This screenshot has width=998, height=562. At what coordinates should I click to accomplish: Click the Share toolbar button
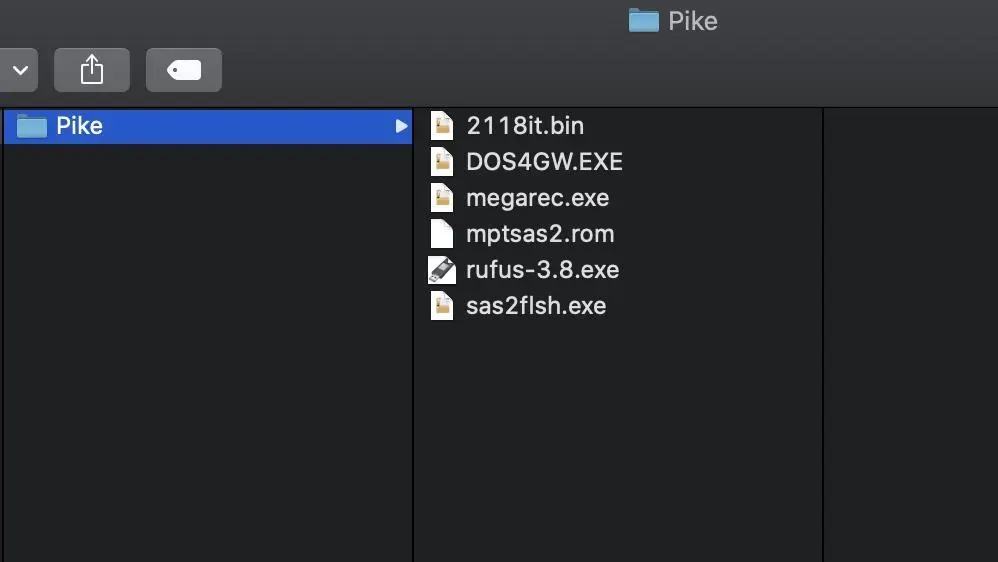pos(92,69)
